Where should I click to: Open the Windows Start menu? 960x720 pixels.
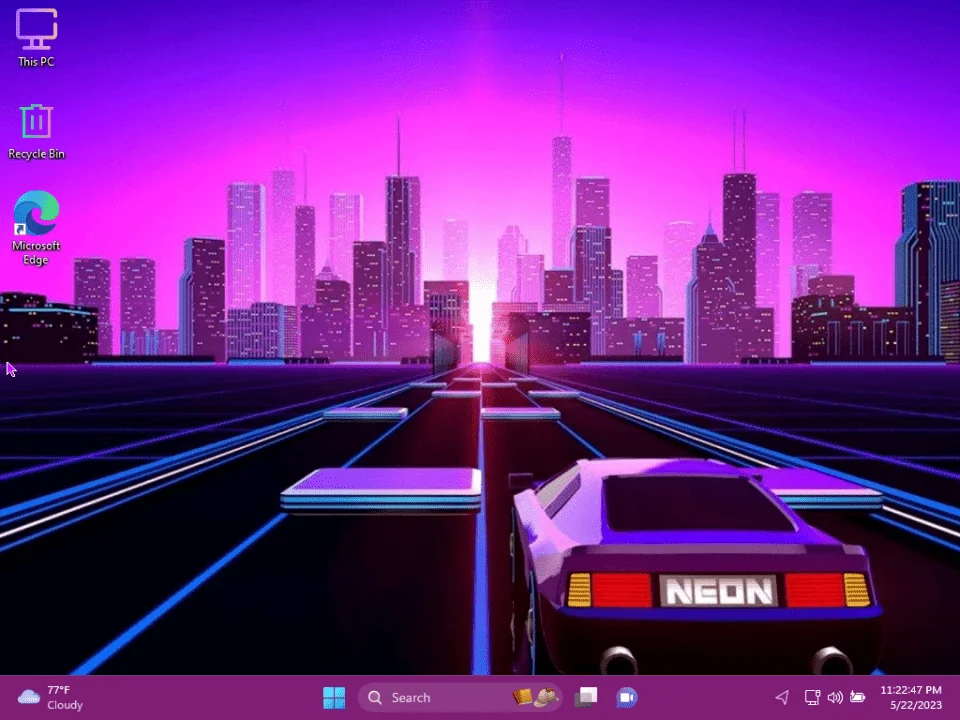point(334,697)
